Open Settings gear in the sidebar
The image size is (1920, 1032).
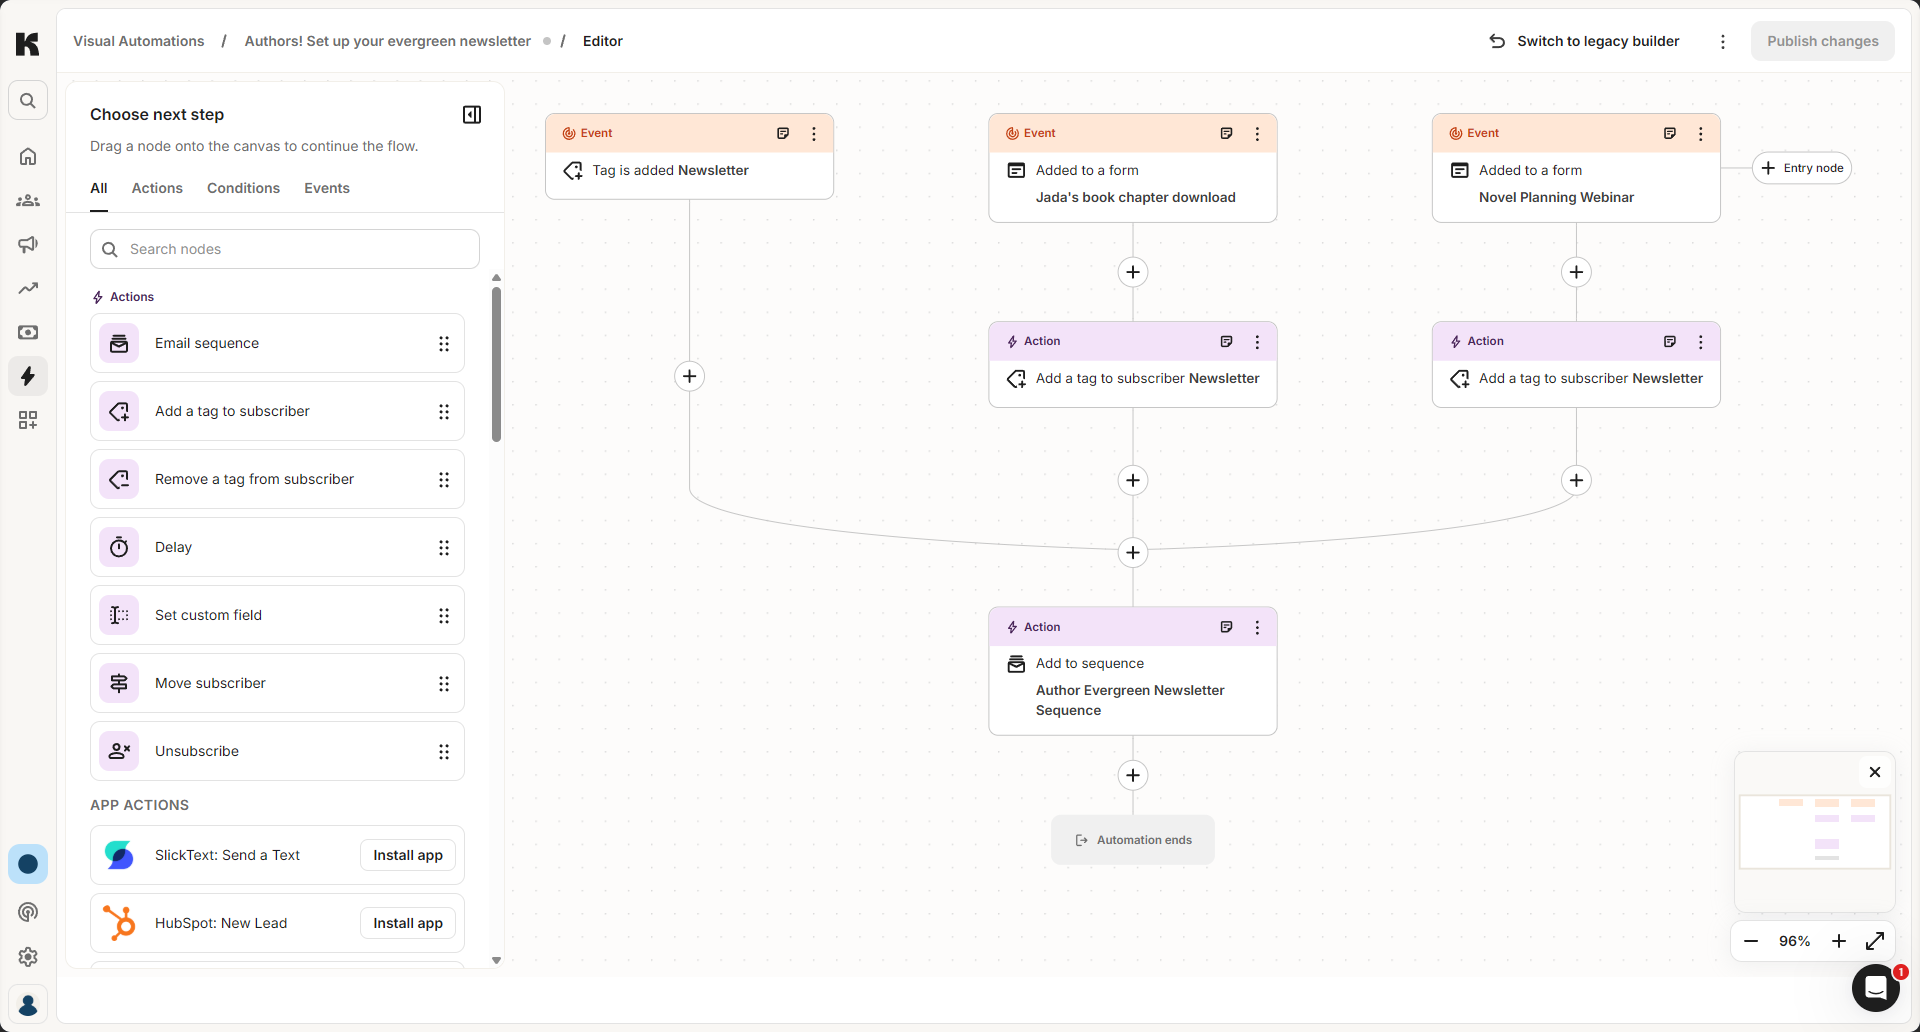coord(28,957)
